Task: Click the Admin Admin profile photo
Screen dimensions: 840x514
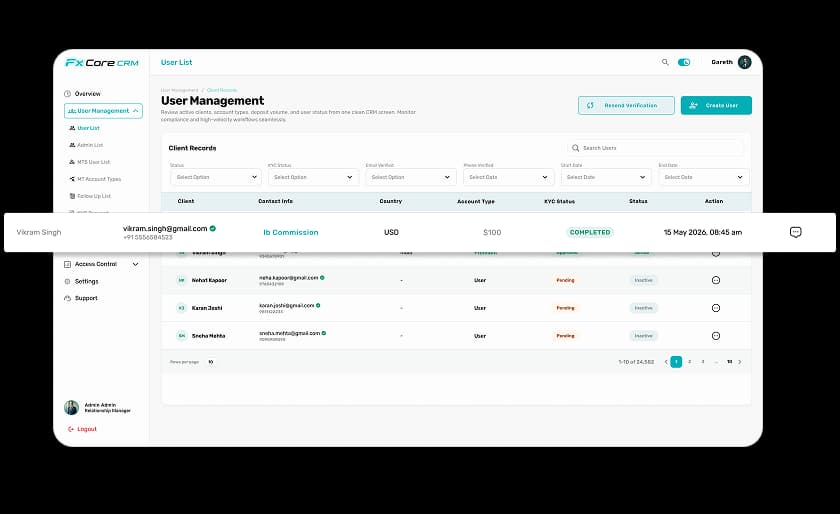Action: coord(71,408)
